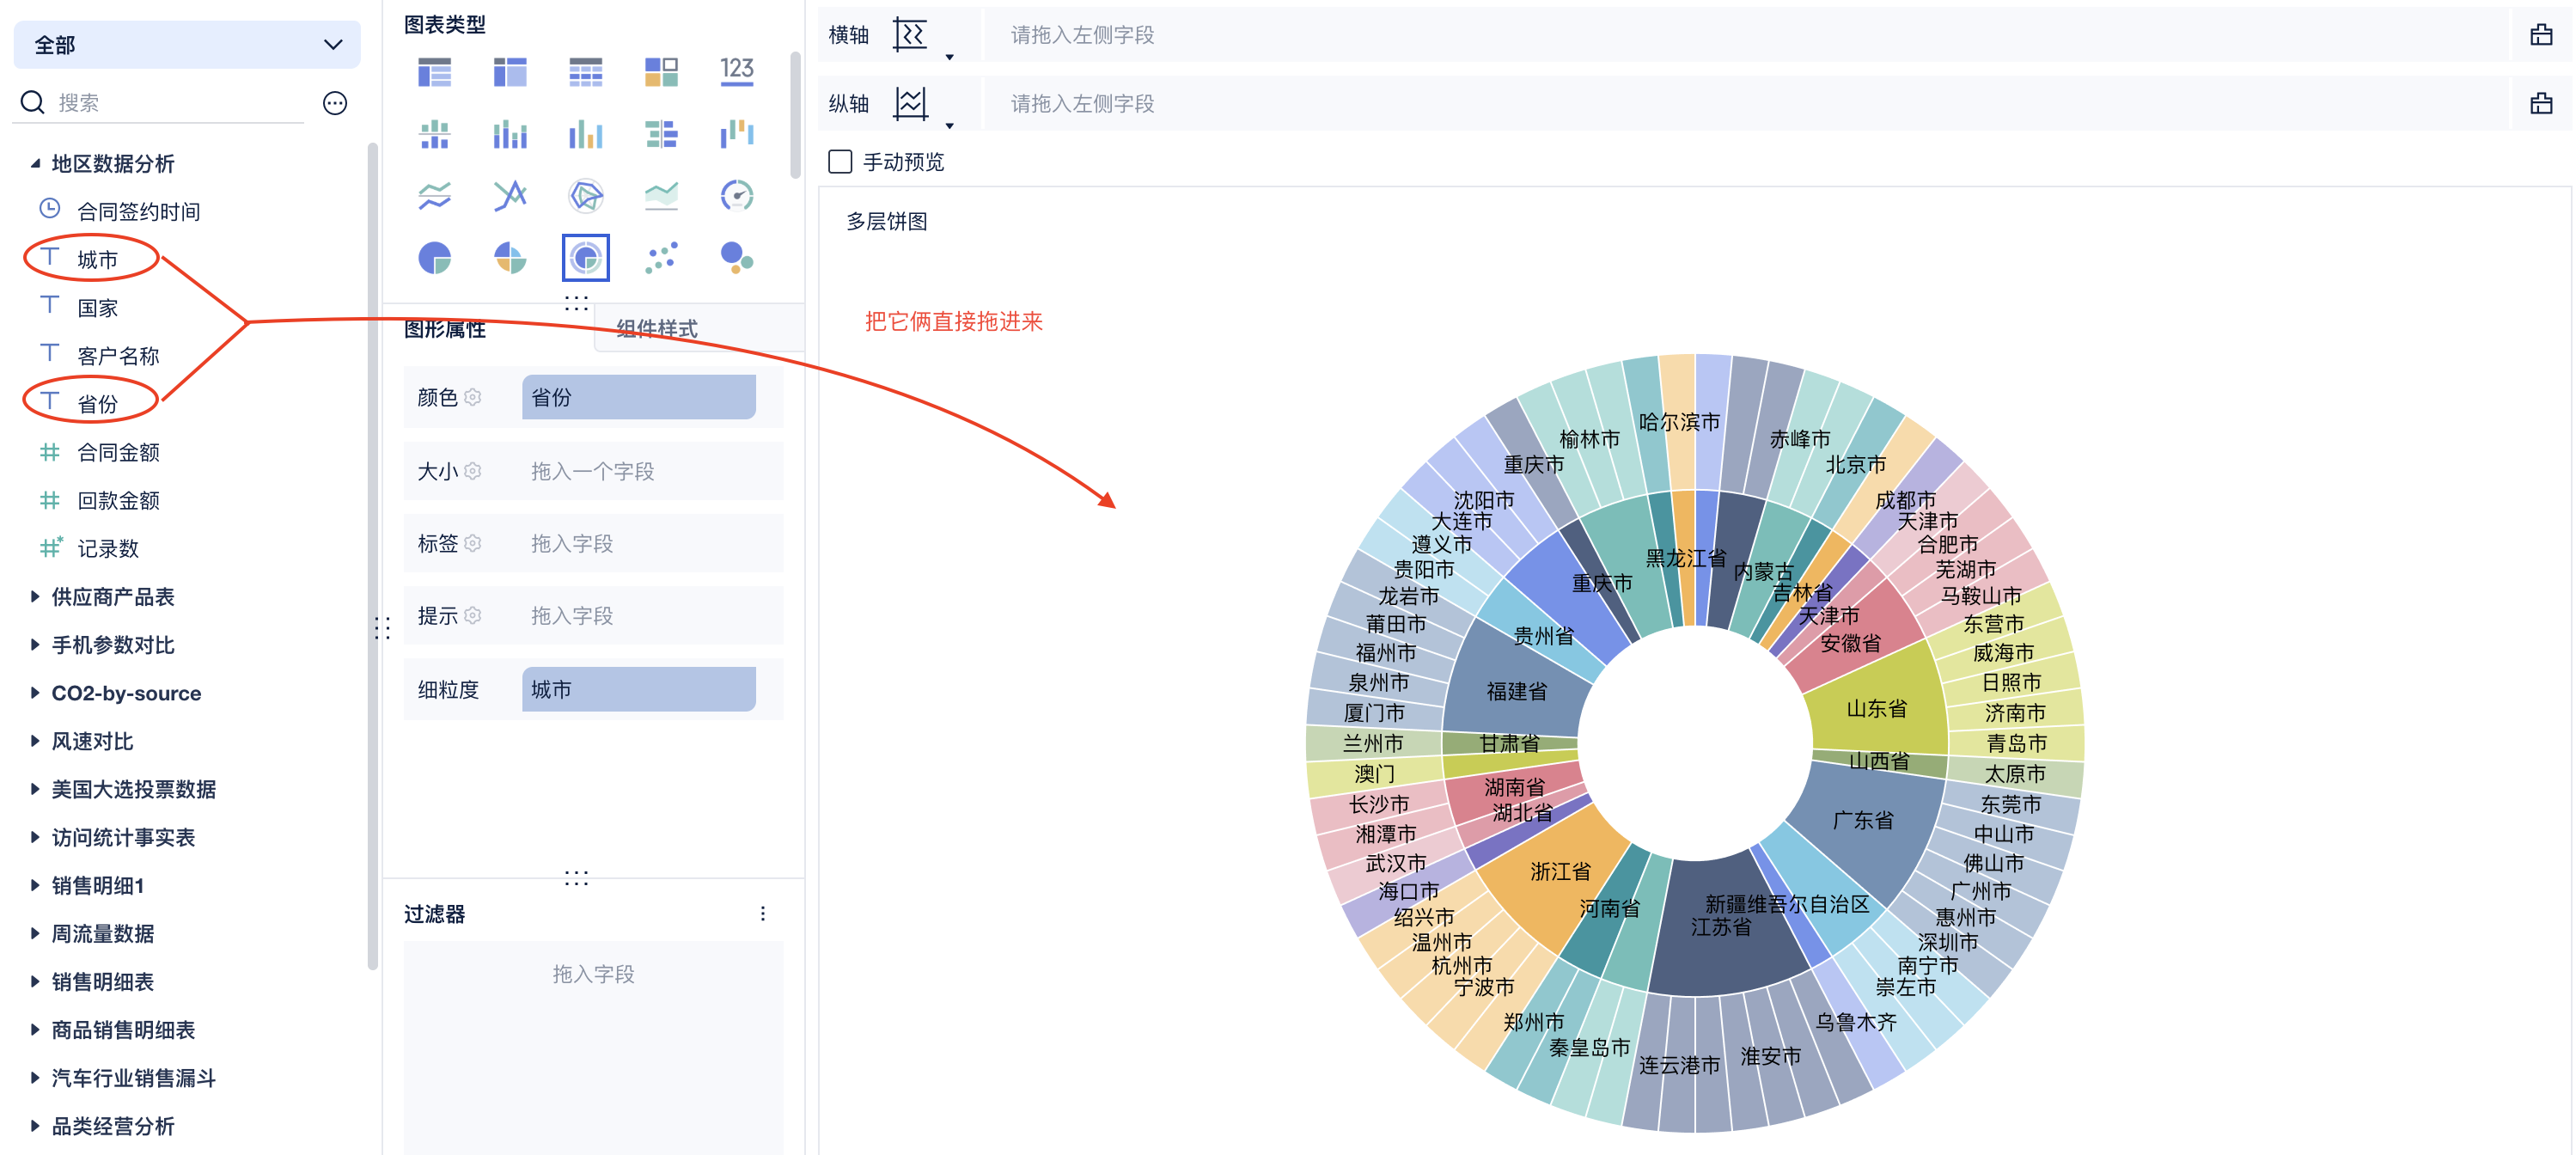Select the gauge dashboard chart icon
This screenshot has width=2576, height=1155.
pyautogui.click(x=736, y=195)
